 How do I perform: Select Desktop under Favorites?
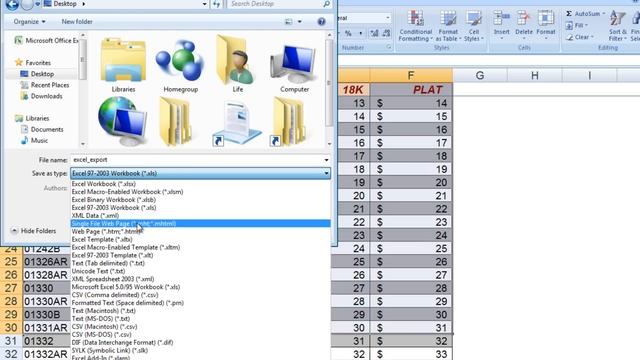tap(42, 74)
